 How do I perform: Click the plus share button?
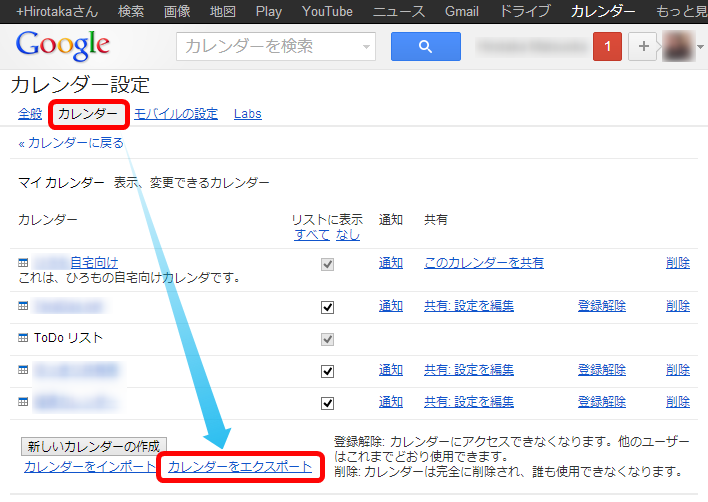coord(643,46)
